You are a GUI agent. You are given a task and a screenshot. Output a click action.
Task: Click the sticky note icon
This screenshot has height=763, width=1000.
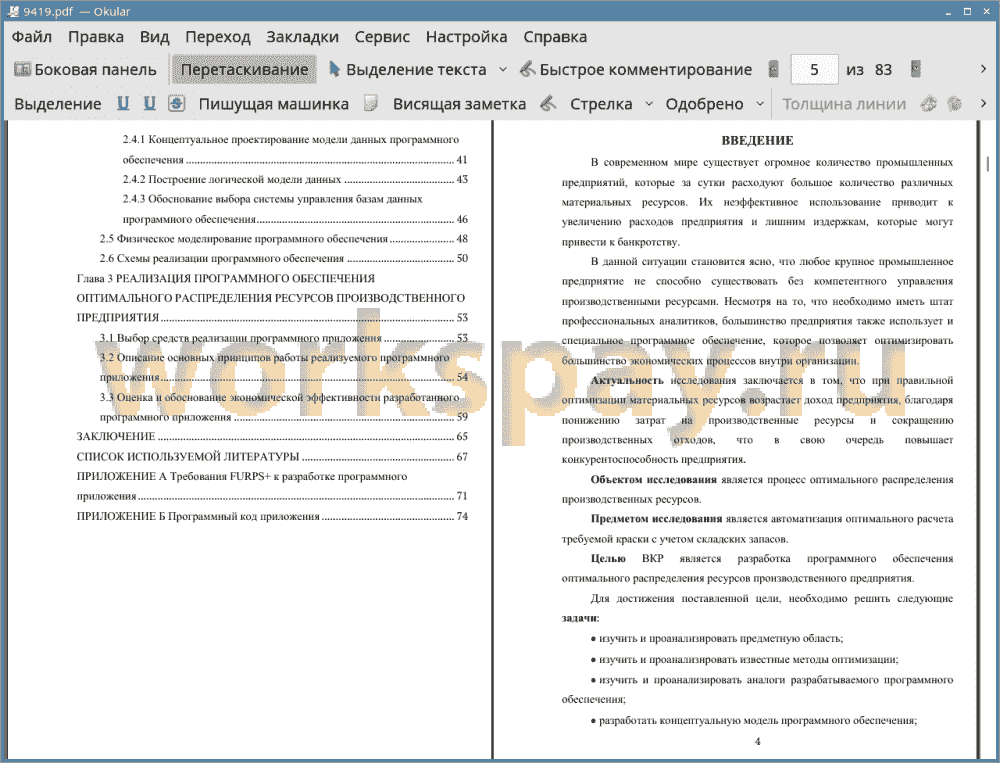click(371, 103)
